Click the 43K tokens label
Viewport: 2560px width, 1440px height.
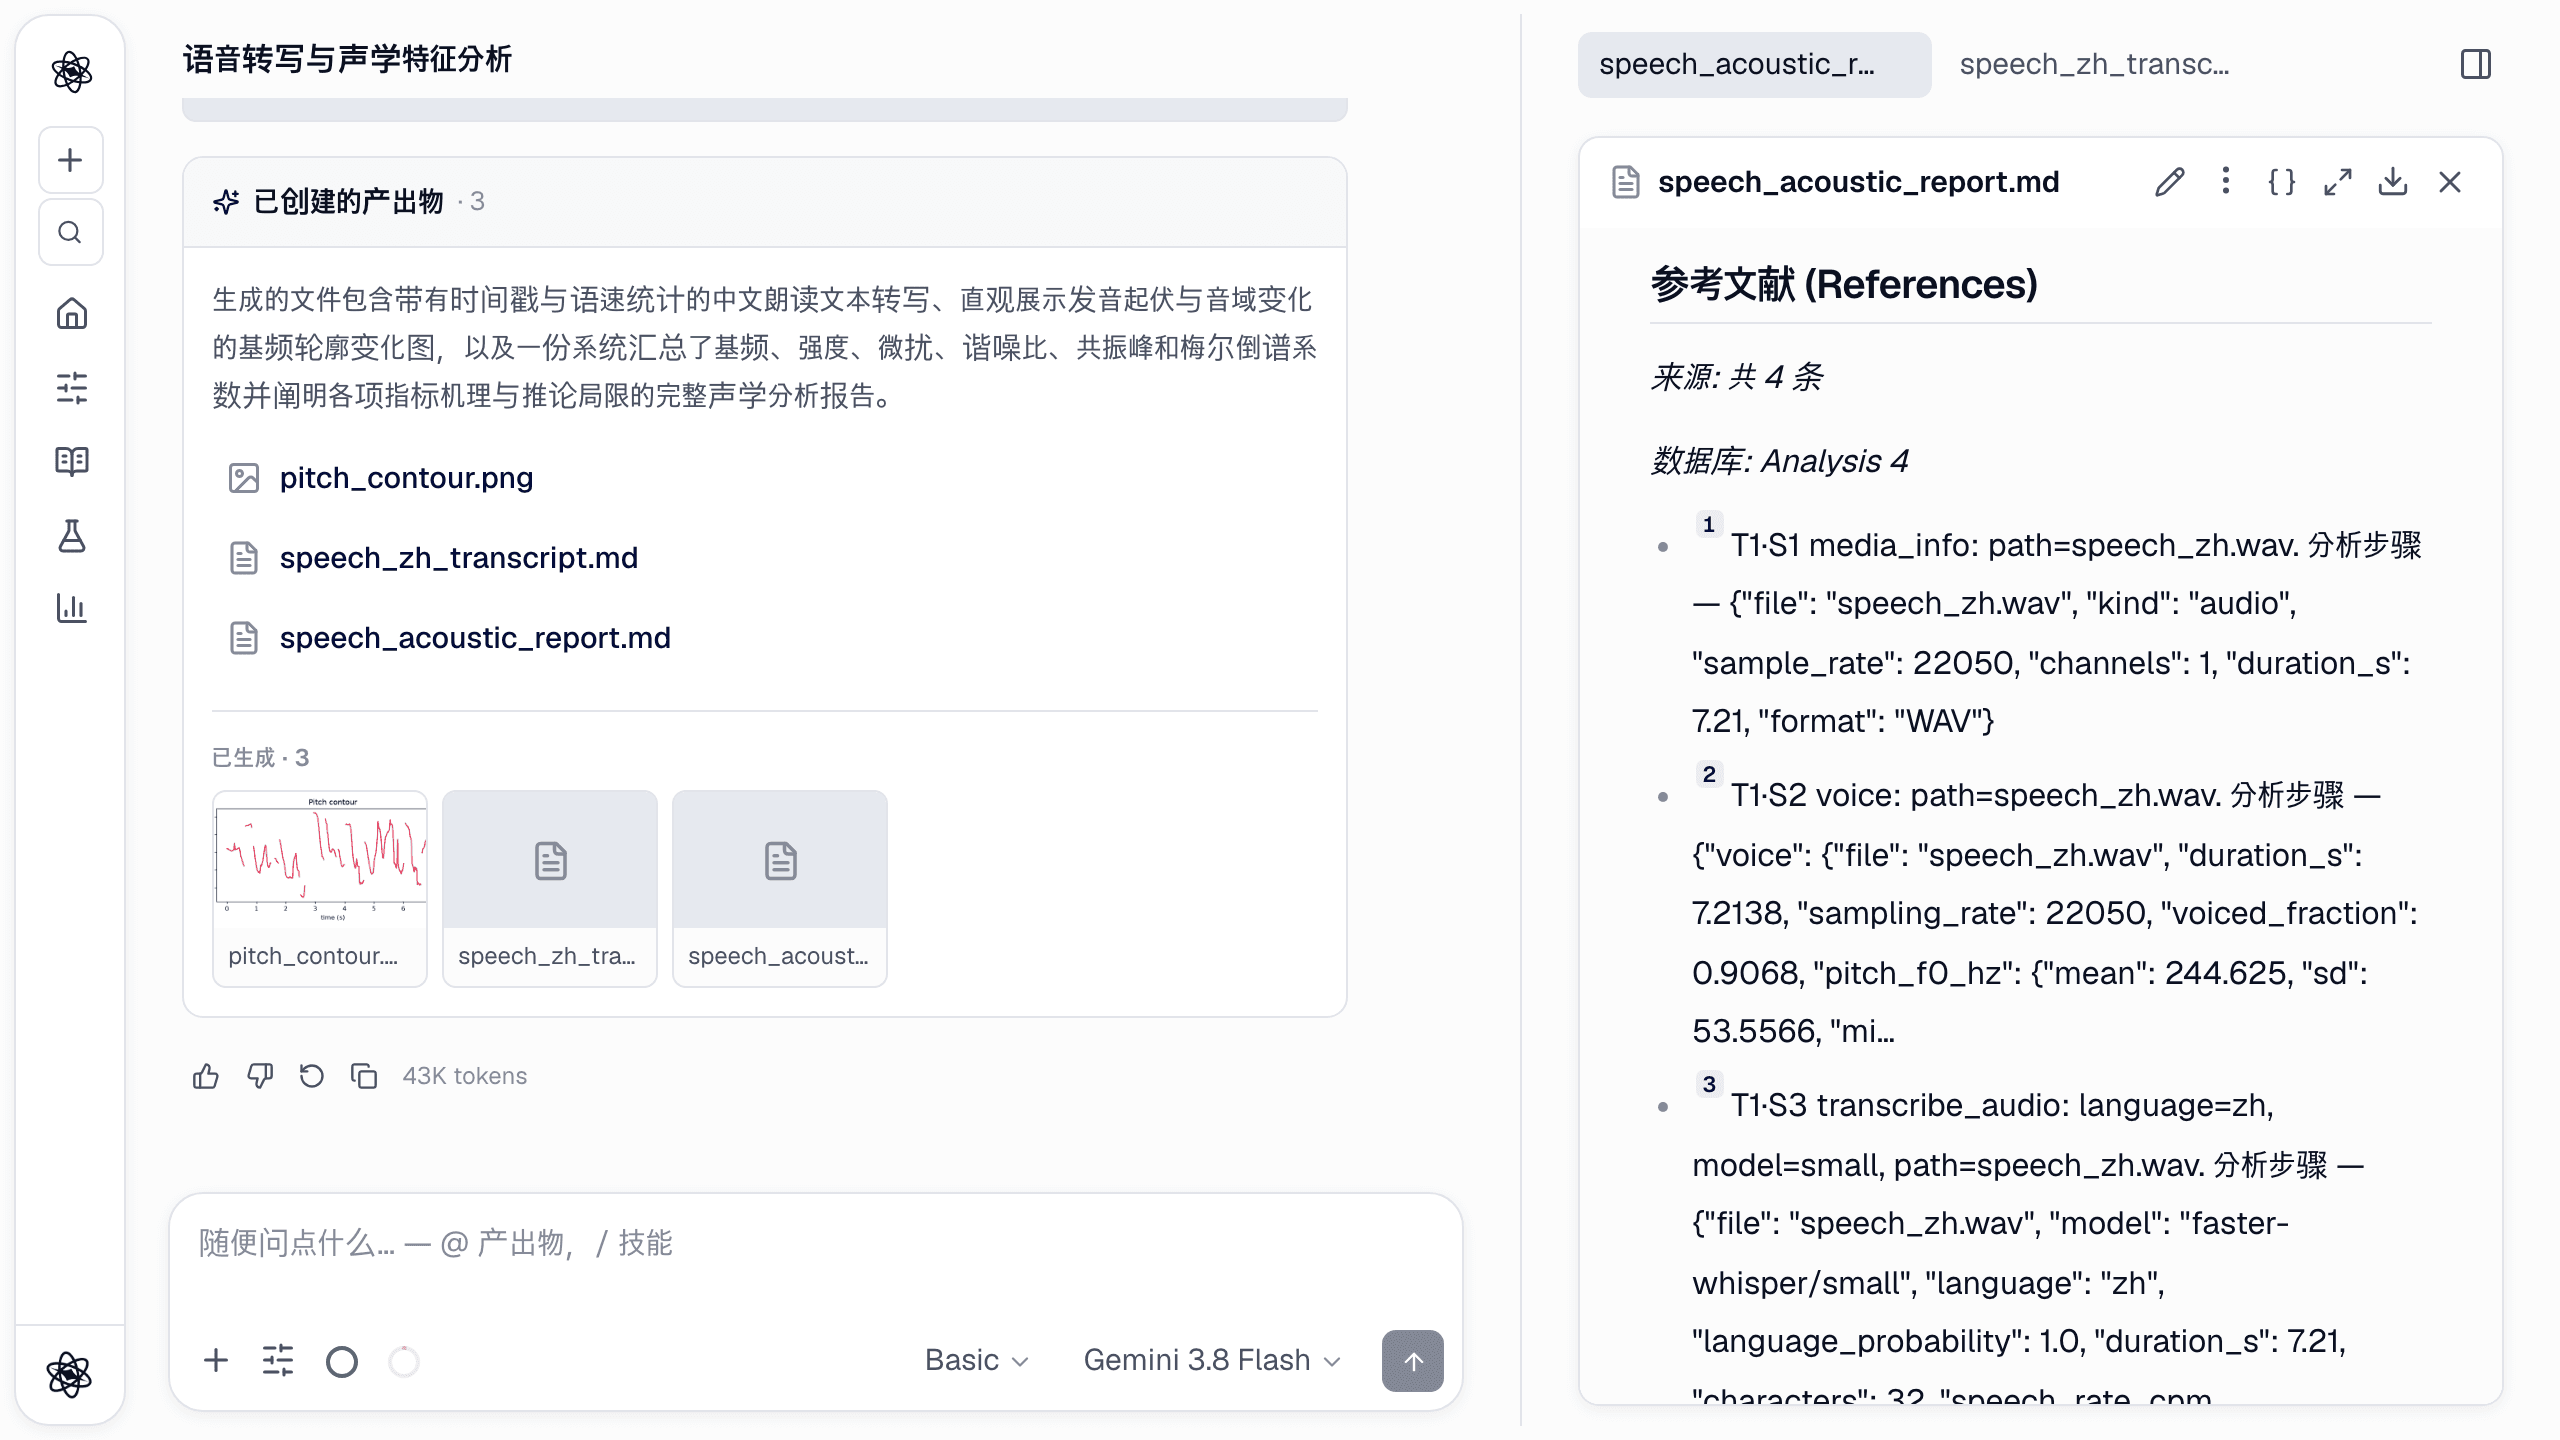tap(465, 1076)
